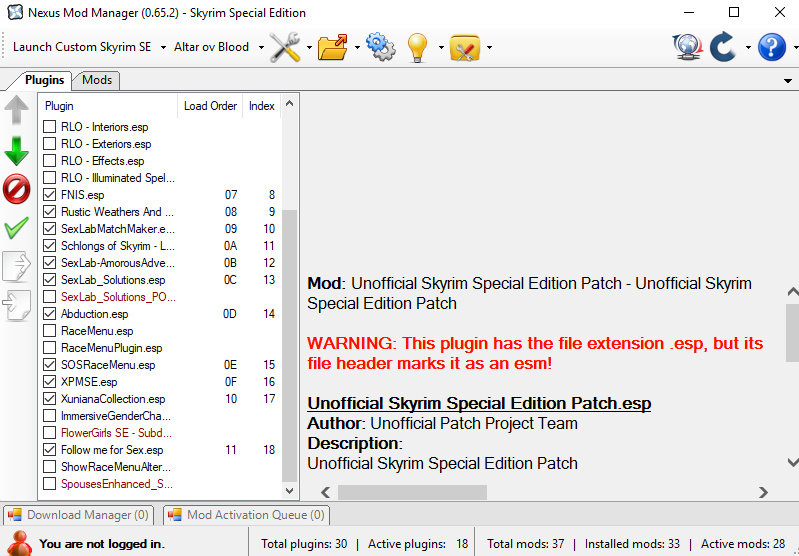Expand Launch Custom Skyrim SE dropdown arrow

(163, 47)
